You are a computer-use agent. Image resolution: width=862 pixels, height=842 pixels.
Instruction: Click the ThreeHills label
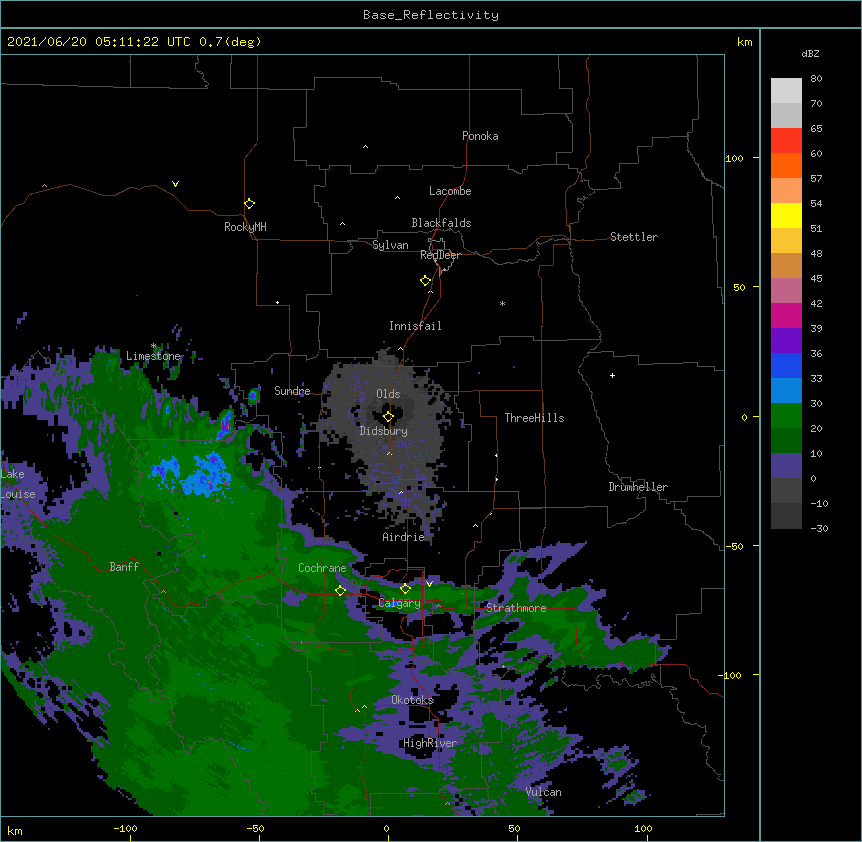pyautogui.click(x=534, y=418)
